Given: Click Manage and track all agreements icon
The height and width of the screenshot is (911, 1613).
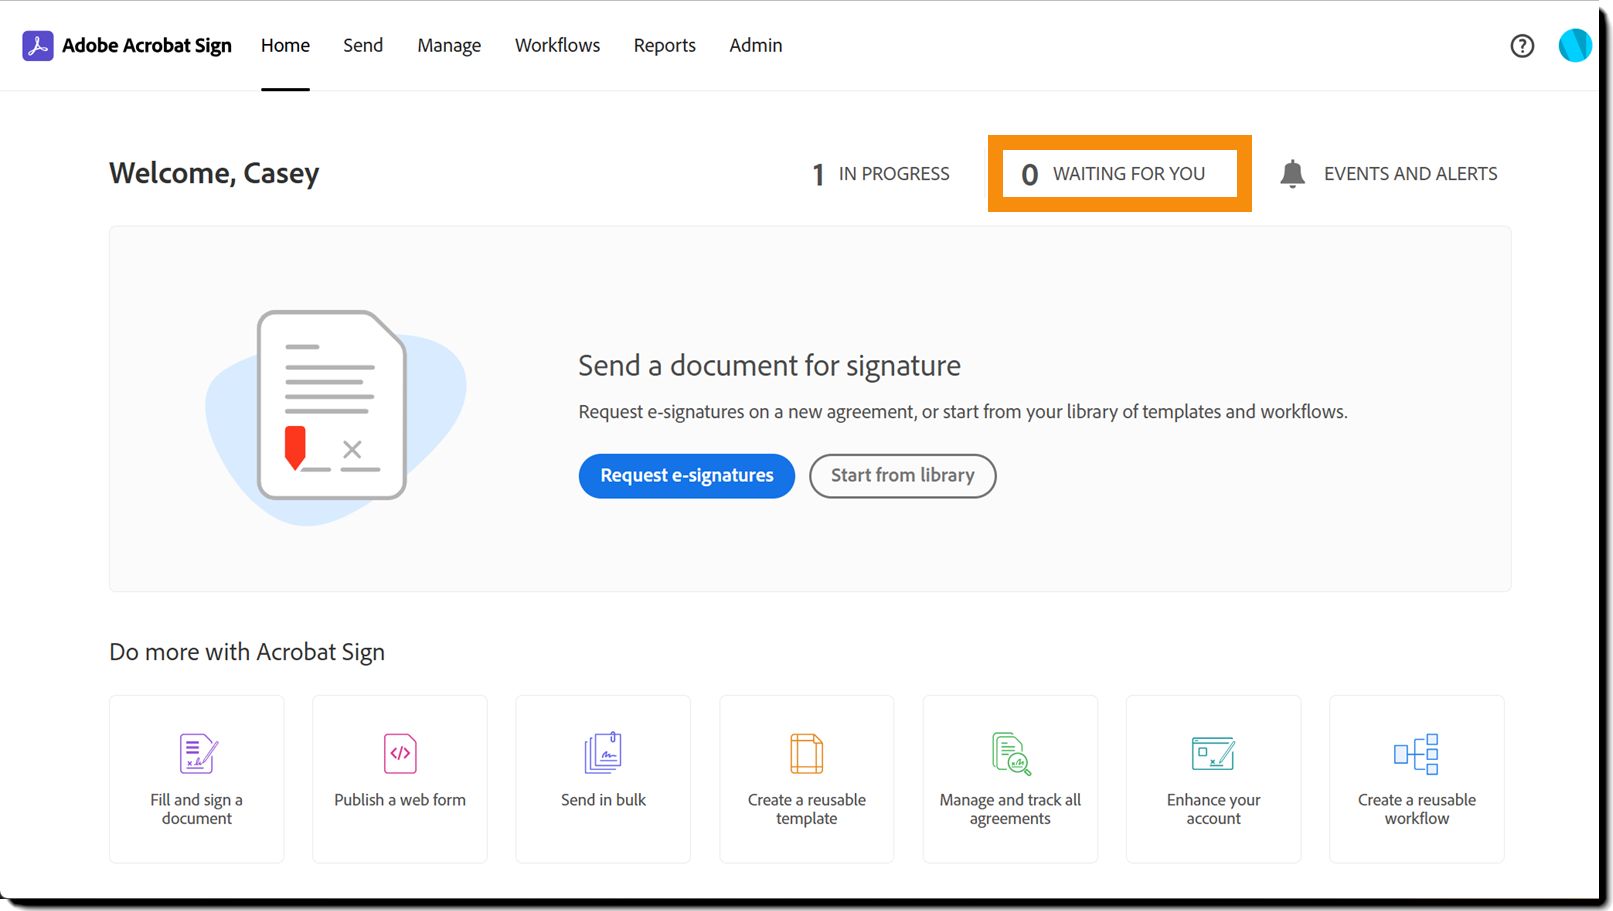Looking at the screenshot, I should (1011, 754).
